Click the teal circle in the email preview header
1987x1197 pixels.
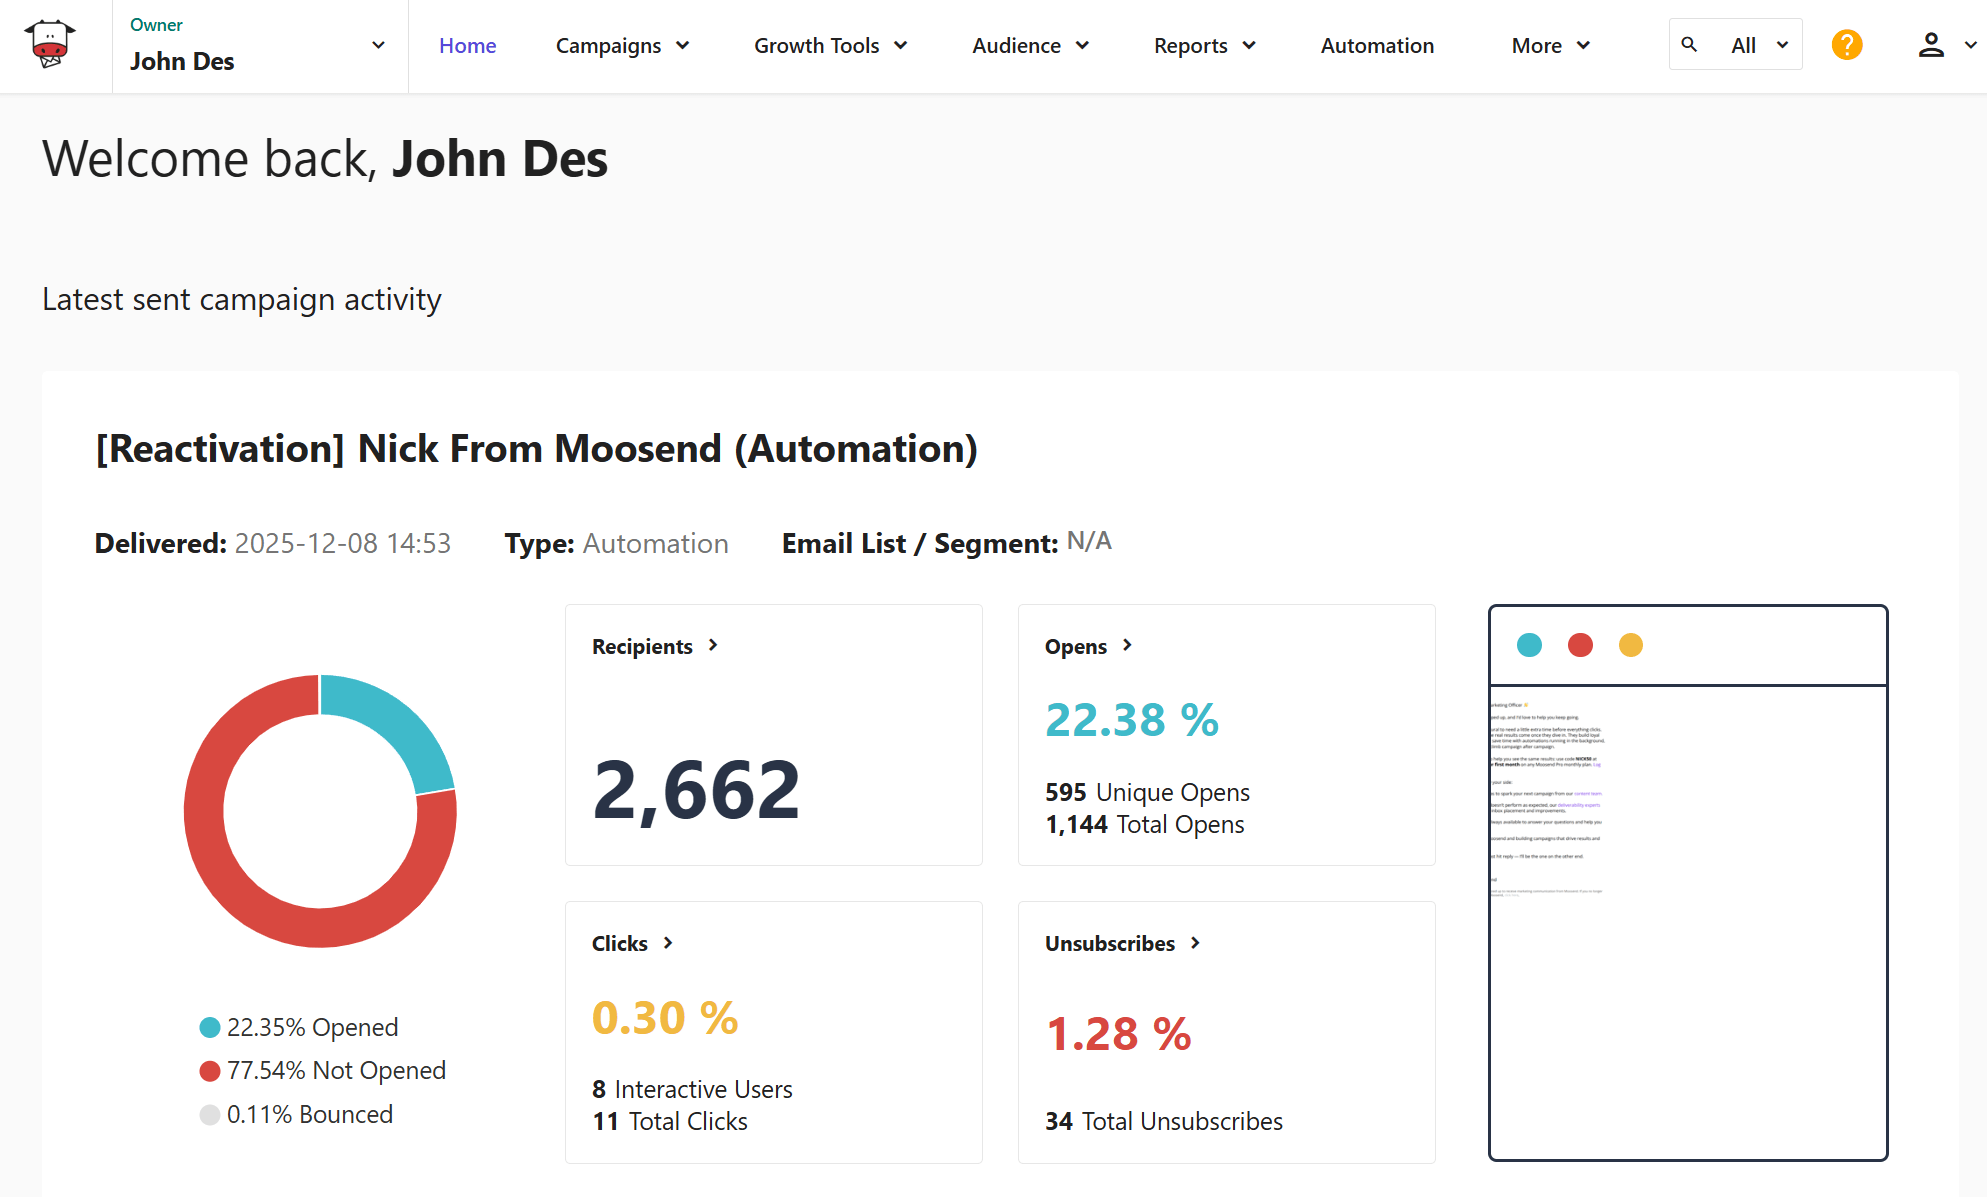click(x=1529, y=645)
